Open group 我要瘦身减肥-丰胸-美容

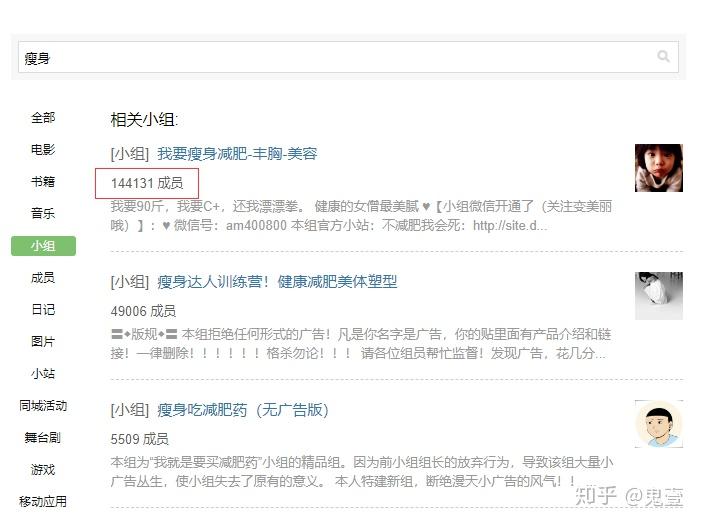pyautogui.click(x=237, y=154)
